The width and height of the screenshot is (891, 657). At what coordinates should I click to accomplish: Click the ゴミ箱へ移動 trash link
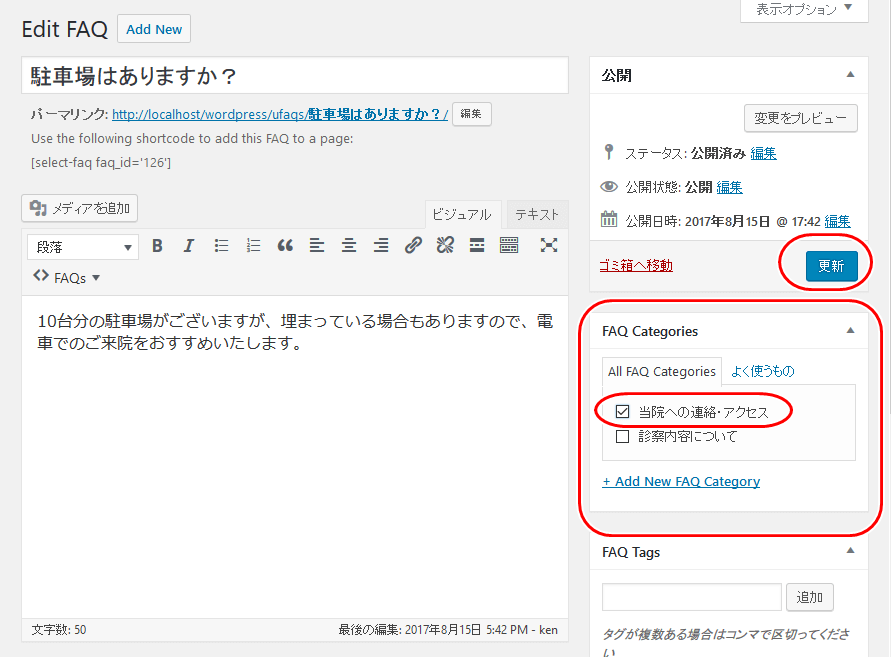tap(636, 265)
